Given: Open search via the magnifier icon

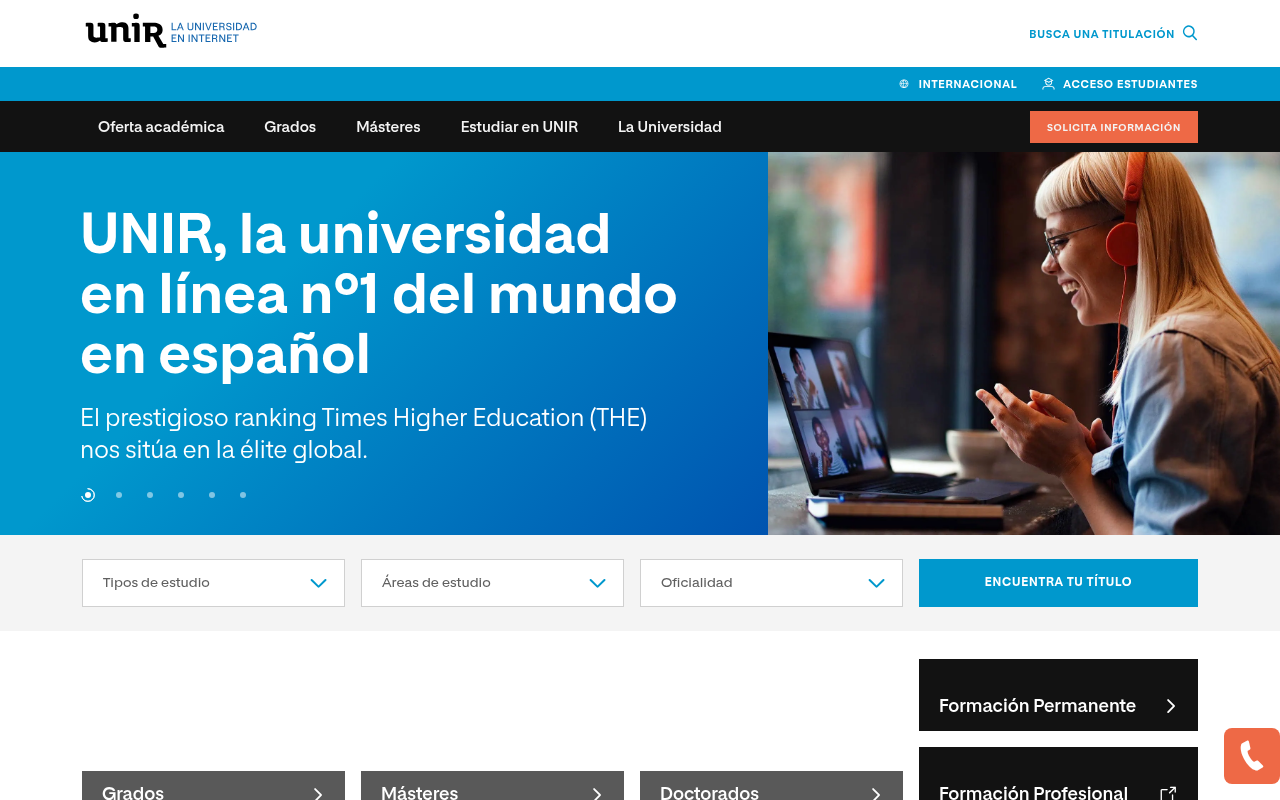Looking at the screenshot, I should pyautogui.click(x=1190, y=33).
